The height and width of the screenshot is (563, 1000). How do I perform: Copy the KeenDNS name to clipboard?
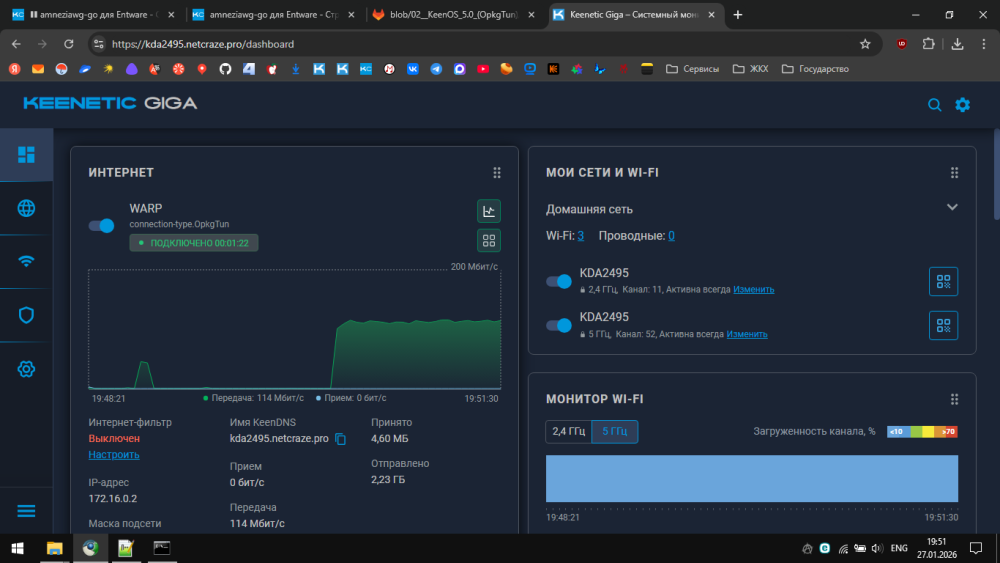(x=341, y=439)
